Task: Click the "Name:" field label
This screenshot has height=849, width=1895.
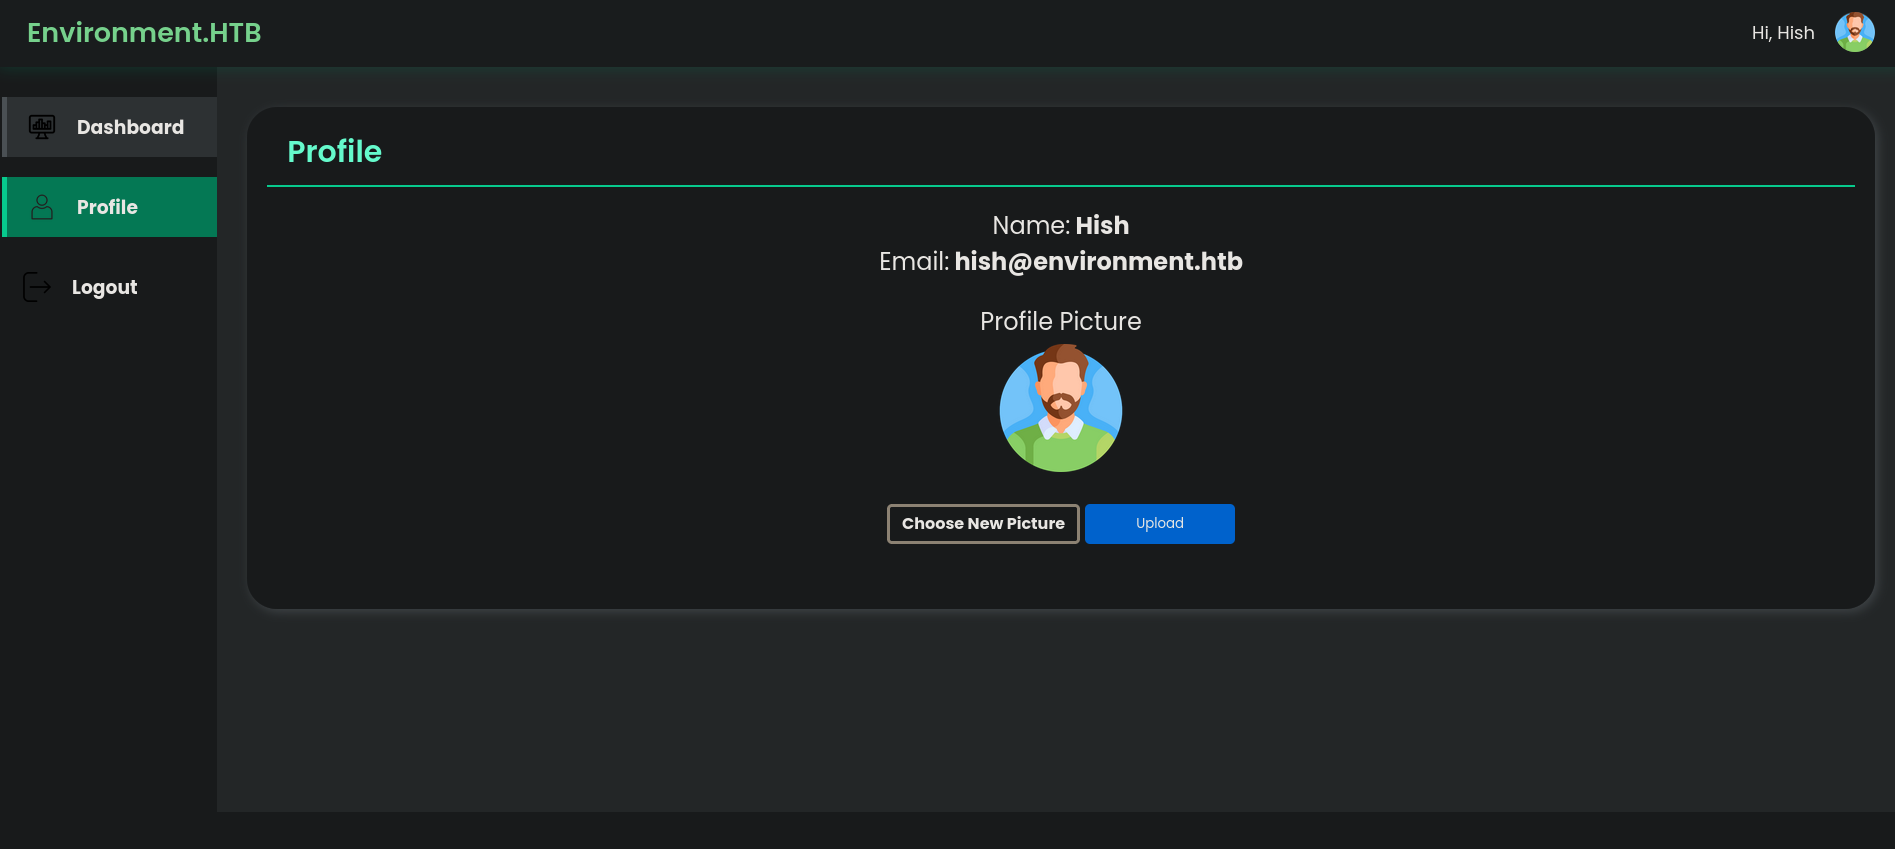Action: tap(1030, 225)
